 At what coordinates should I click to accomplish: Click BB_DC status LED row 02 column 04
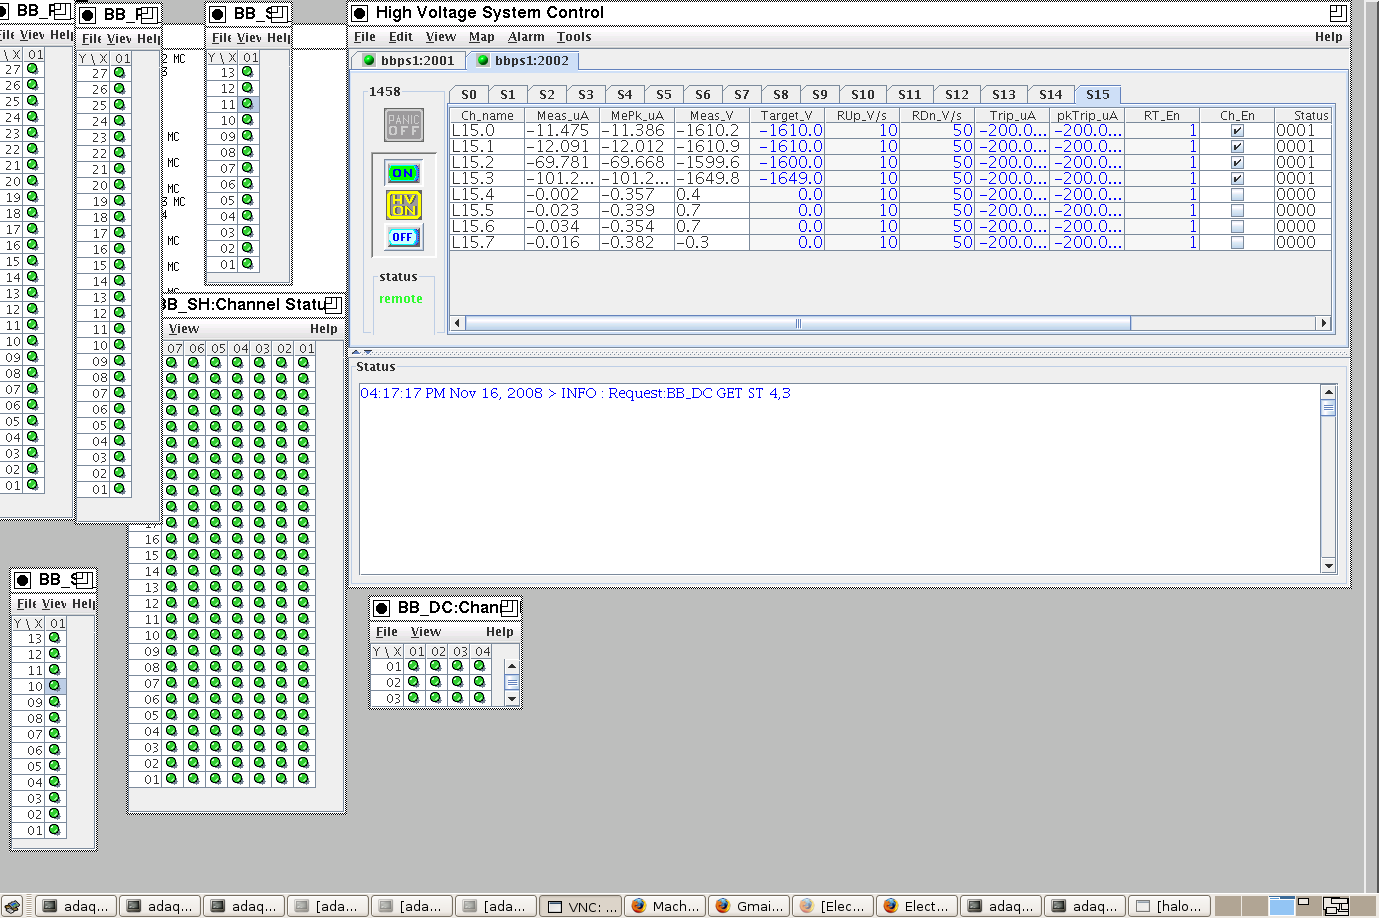pyautogui.click(x=479, y=682)
